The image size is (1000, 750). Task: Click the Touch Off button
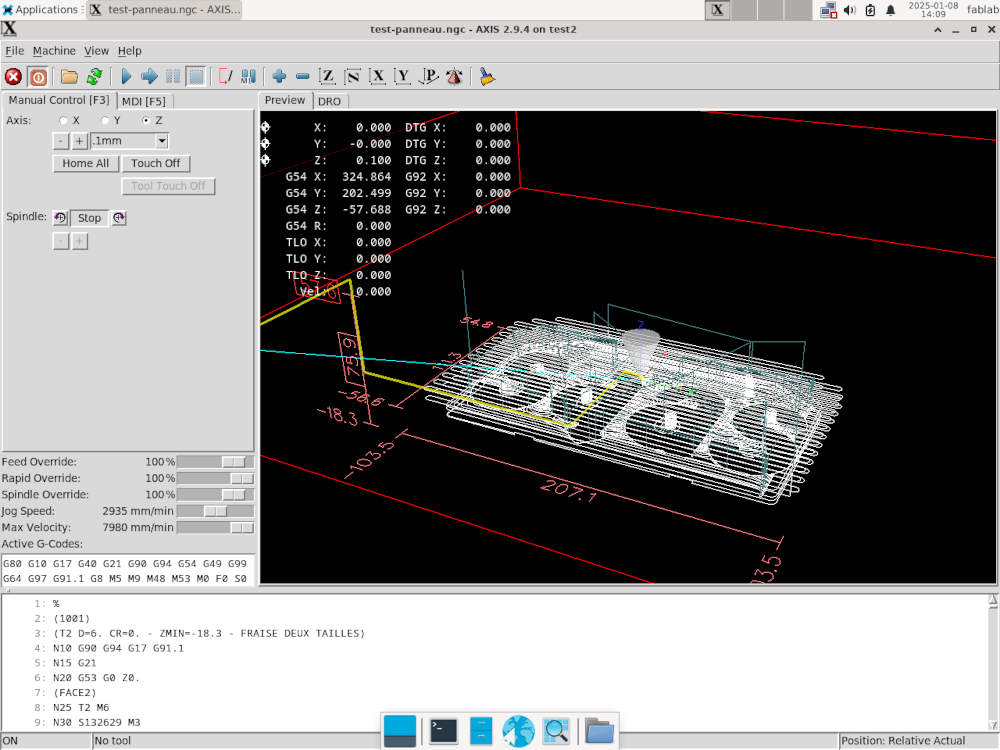point(156,163)
